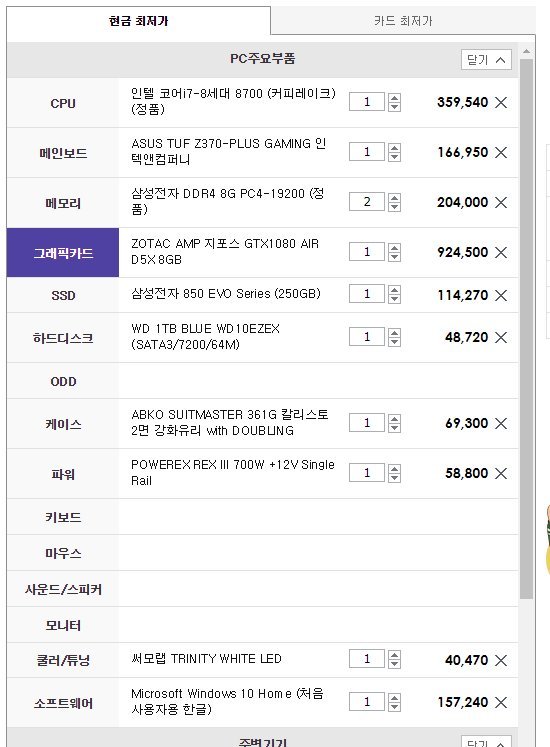Delete the WD 1TB BLUE hard disk
This screenshot has width=550, height=747.
pos(500,338)
